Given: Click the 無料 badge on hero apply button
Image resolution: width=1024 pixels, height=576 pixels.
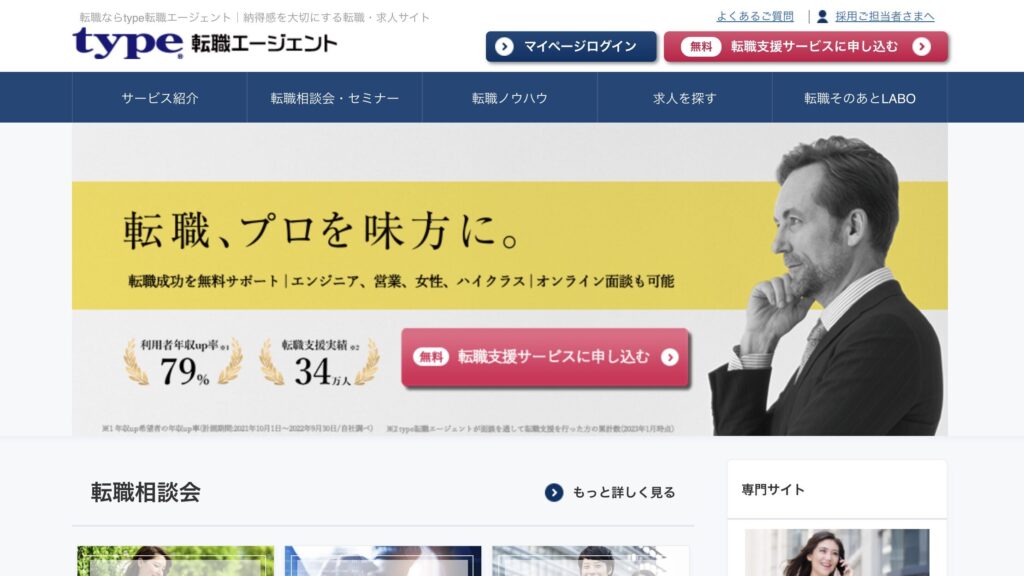Looking at the screenshot, I should (430, 357).
